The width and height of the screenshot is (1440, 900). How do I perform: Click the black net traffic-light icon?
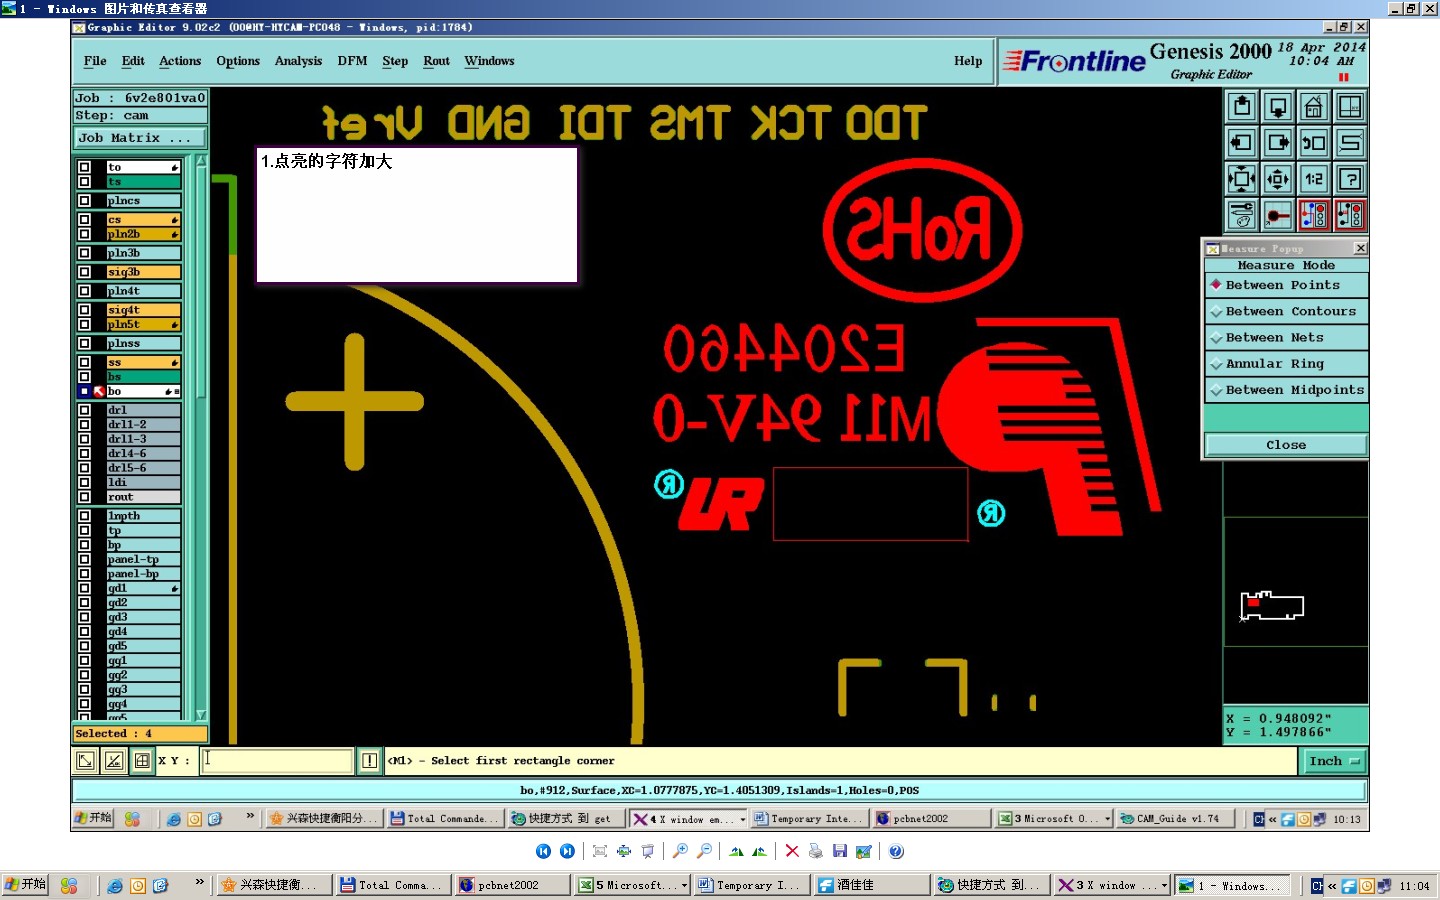coord(1350,215)
